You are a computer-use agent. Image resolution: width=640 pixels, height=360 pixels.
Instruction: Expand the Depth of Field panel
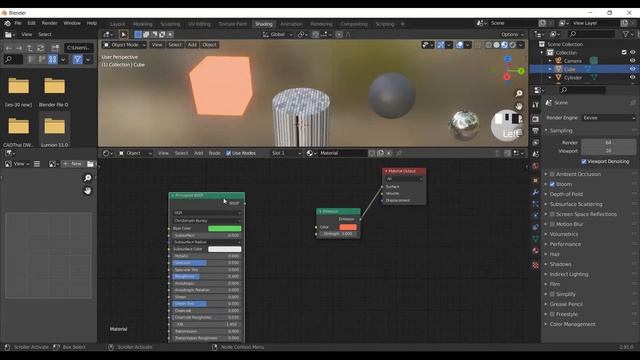click(566, 194)
